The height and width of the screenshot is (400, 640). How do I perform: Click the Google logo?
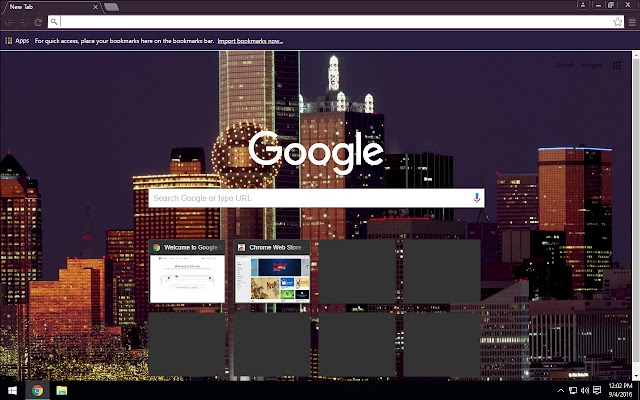(x=316, y=152)
